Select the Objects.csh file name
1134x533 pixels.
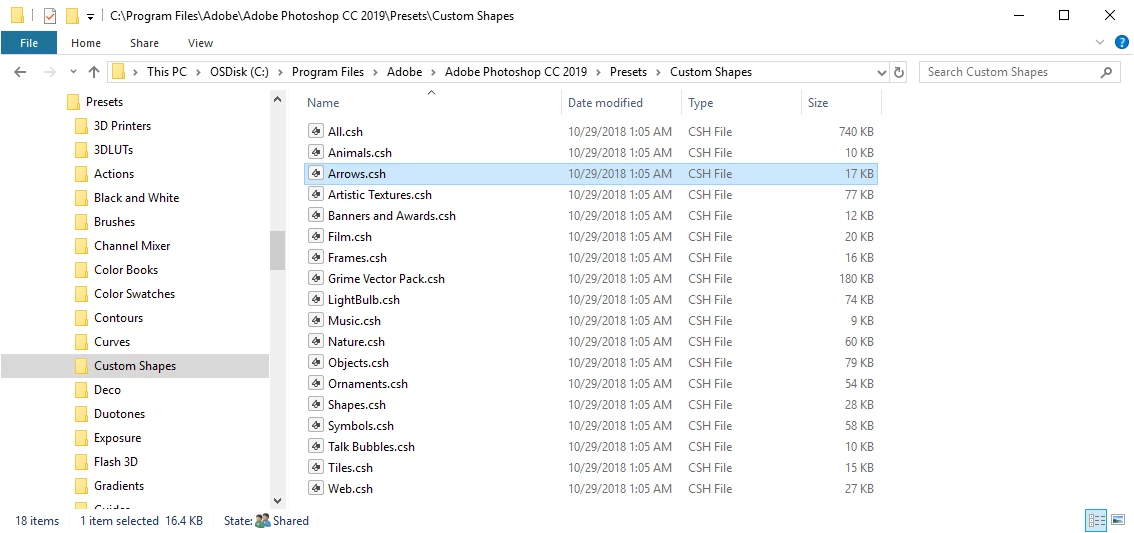(358, 362)
